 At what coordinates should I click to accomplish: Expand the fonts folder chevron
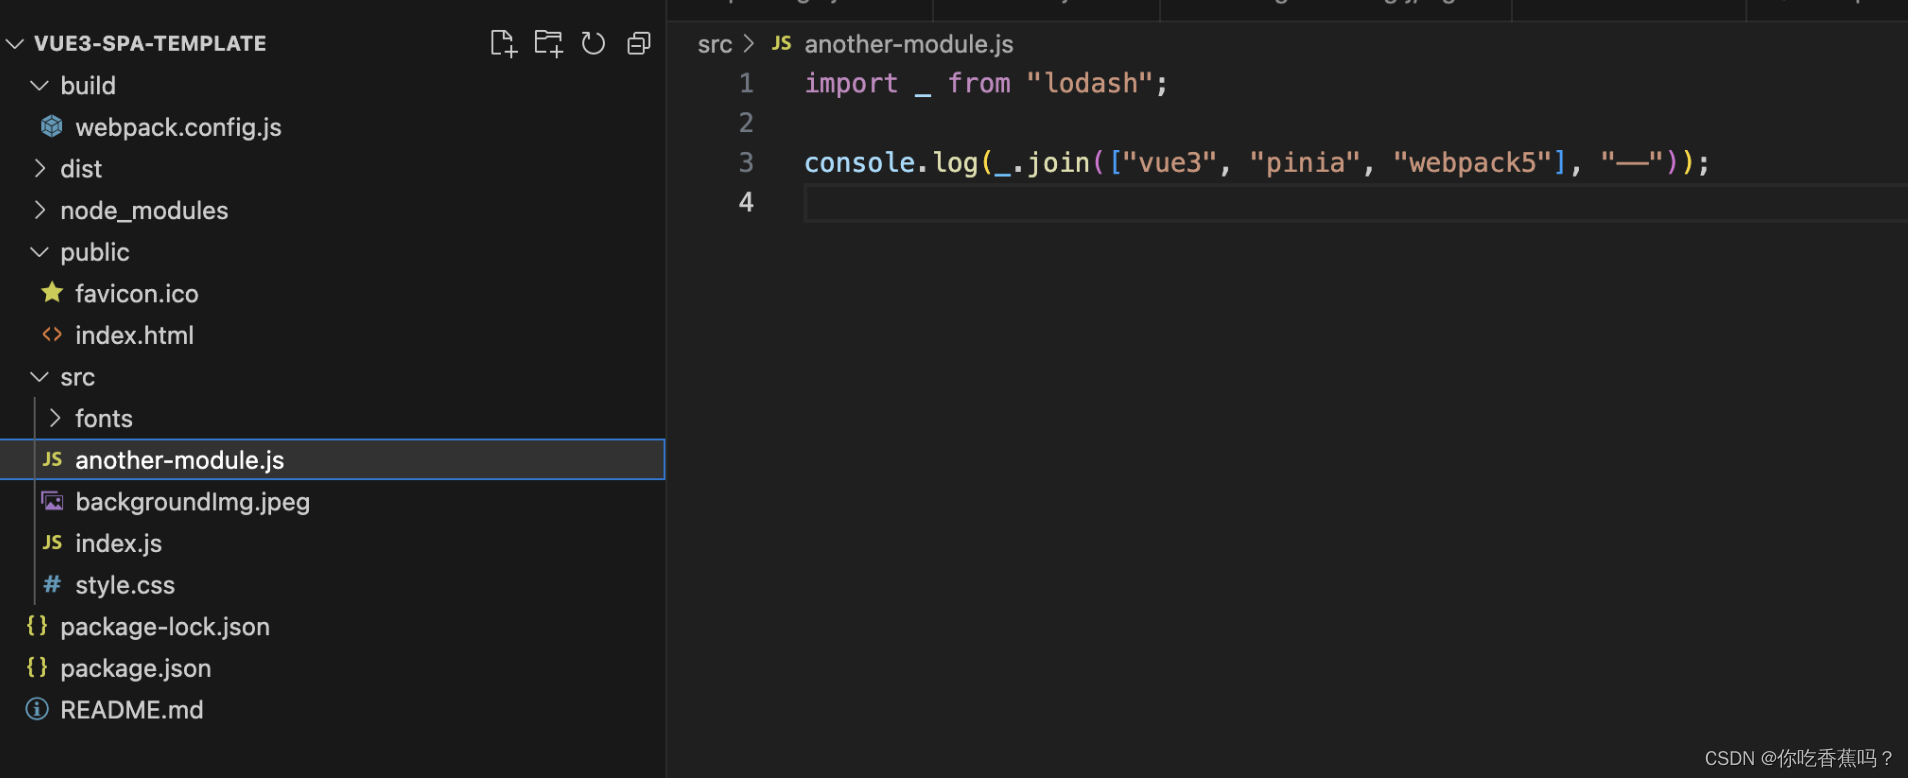[x=55, y=418]
